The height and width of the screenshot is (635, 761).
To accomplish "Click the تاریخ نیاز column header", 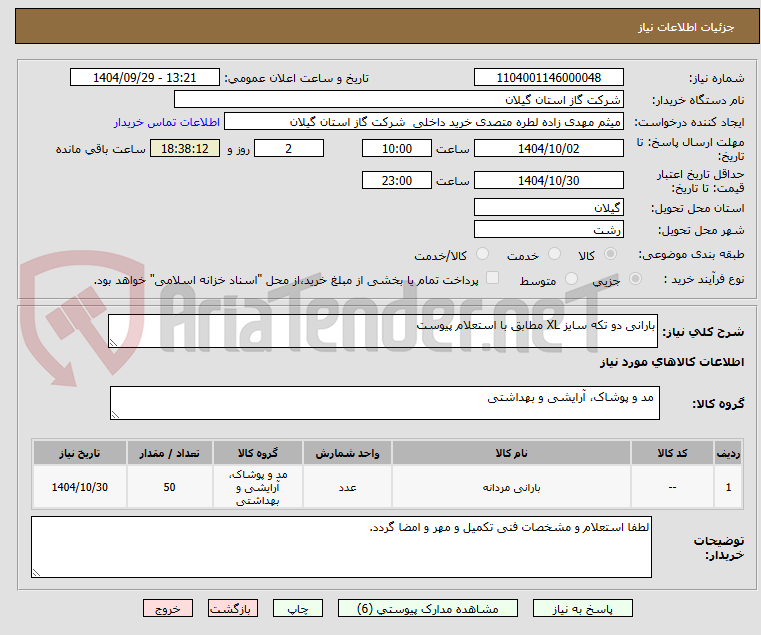I will point(80,453).
